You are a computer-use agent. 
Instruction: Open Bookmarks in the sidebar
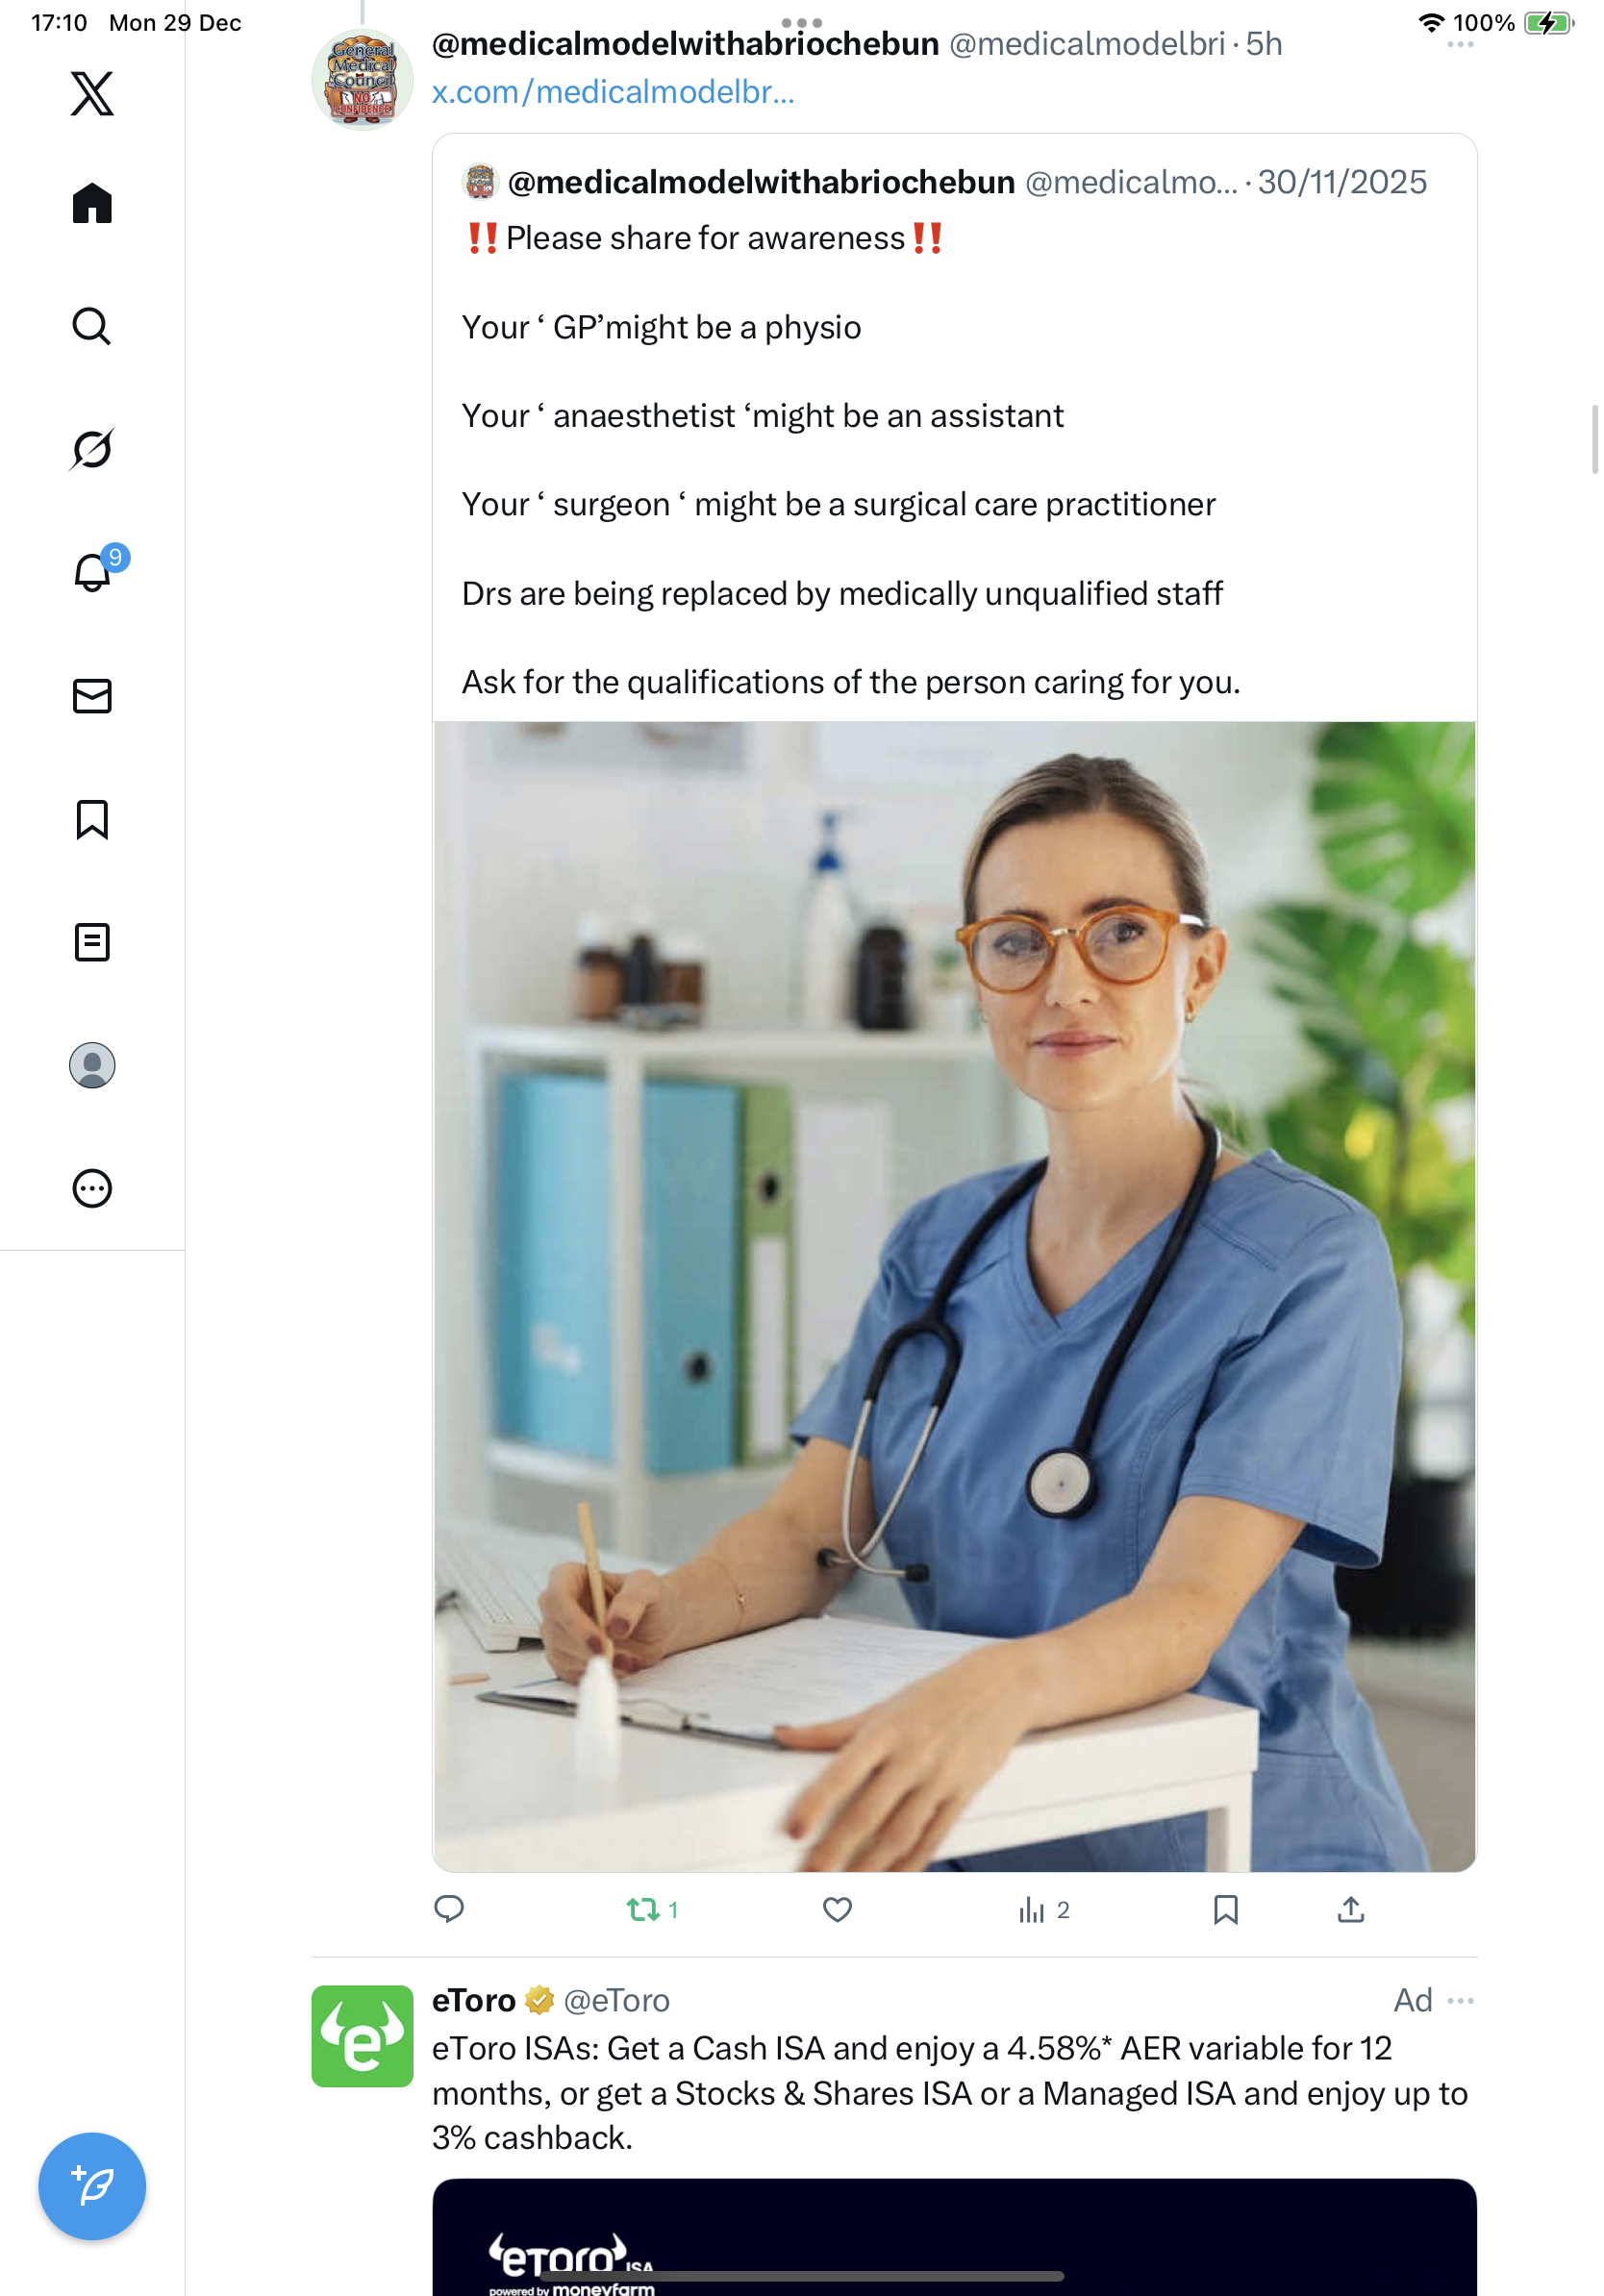click(x=92, y=819)
